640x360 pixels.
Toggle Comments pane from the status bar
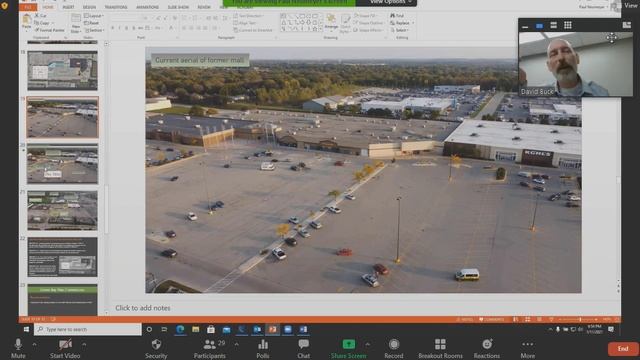tap(491, 320)
